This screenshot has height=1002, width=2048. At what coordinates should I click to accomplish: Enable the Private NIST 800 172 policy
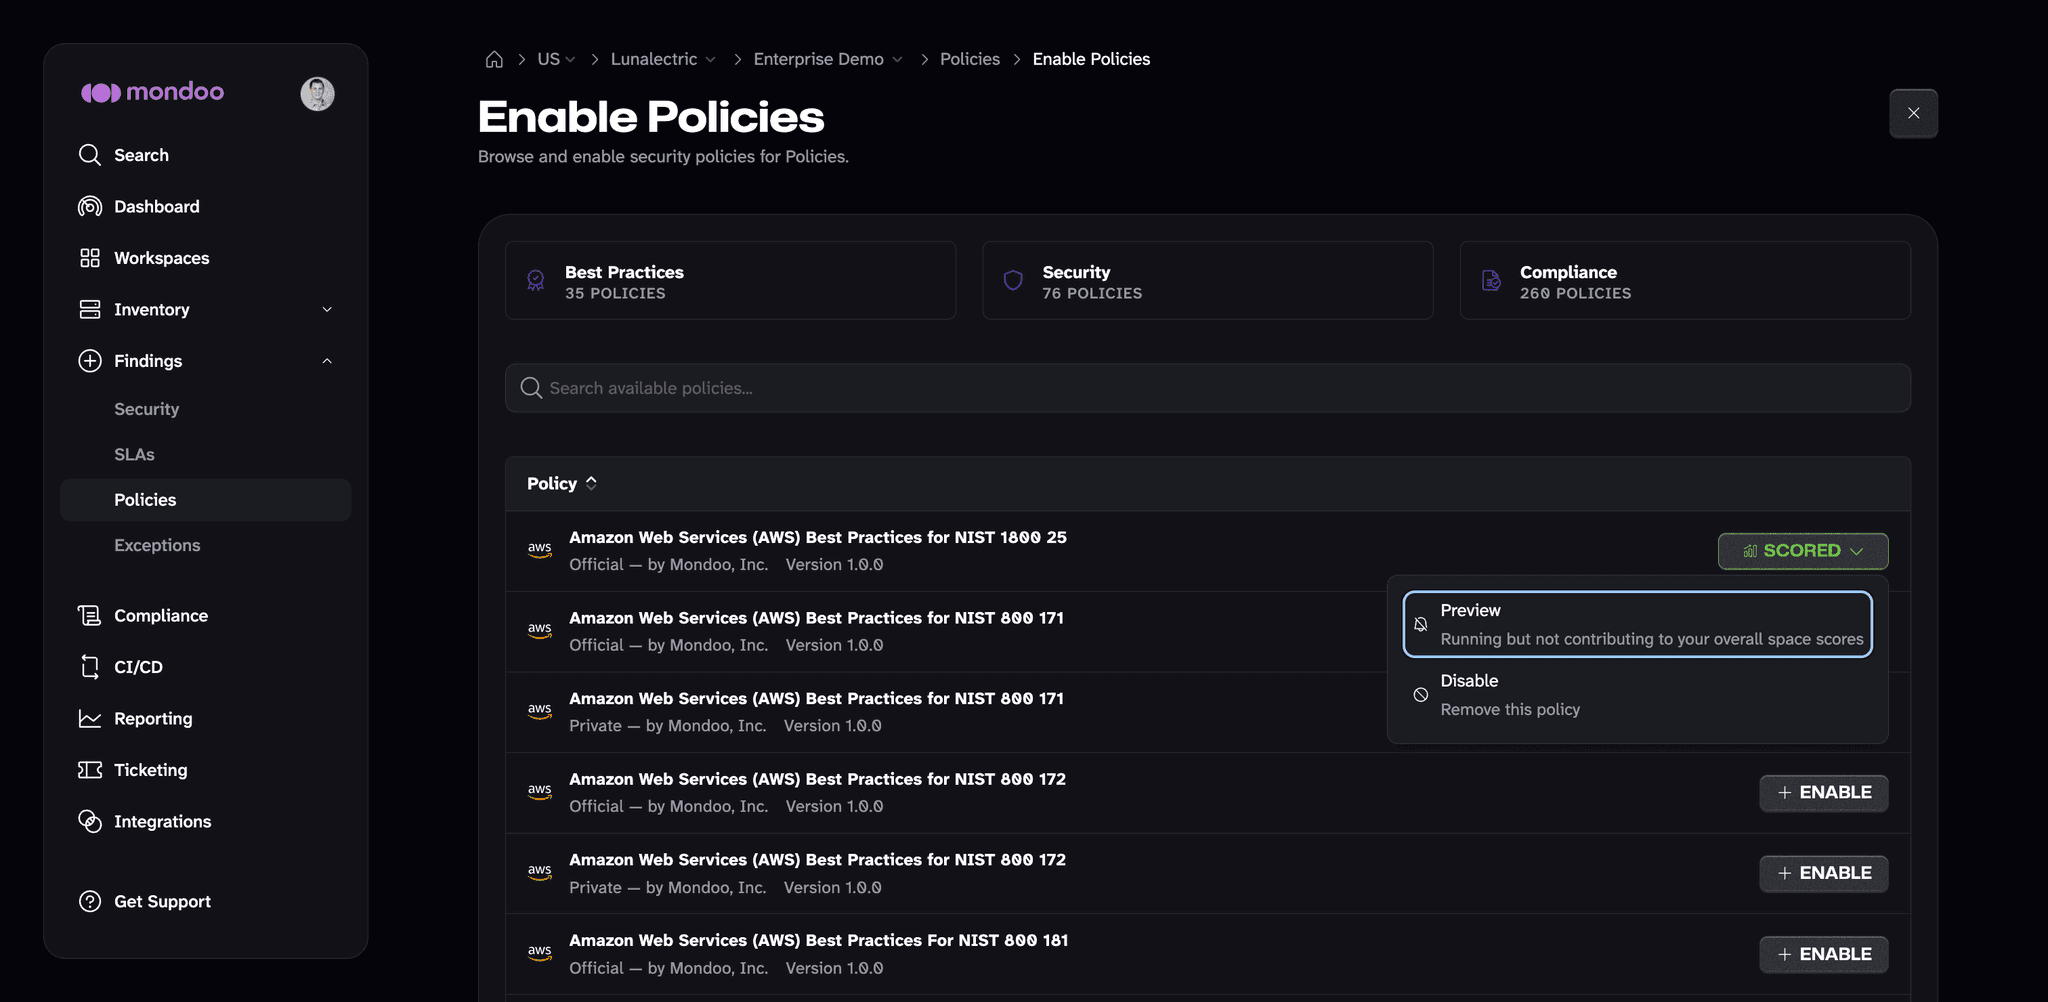(1823, 874)
